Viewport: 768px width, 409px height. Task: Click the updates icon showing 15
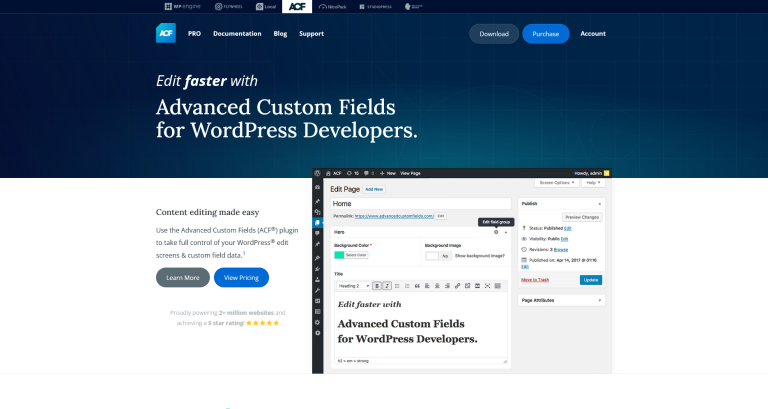pyautogui.click(x=353, y=173)
